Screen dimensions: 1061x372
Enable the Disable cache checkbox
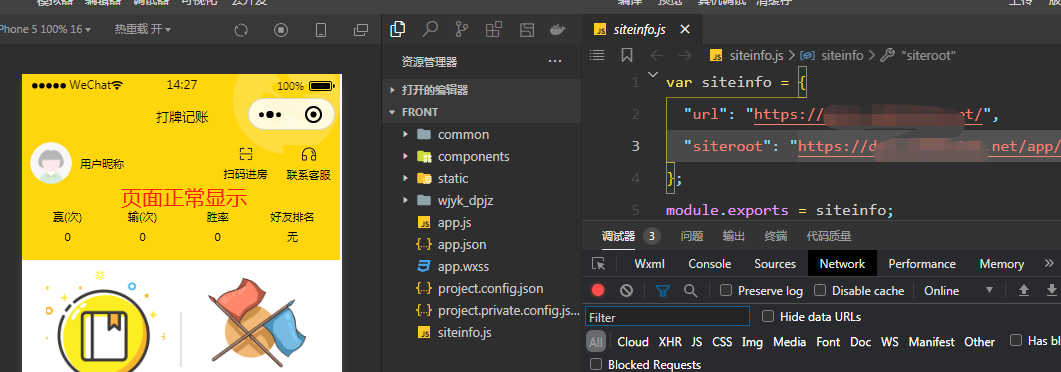(x=820, y=290)
